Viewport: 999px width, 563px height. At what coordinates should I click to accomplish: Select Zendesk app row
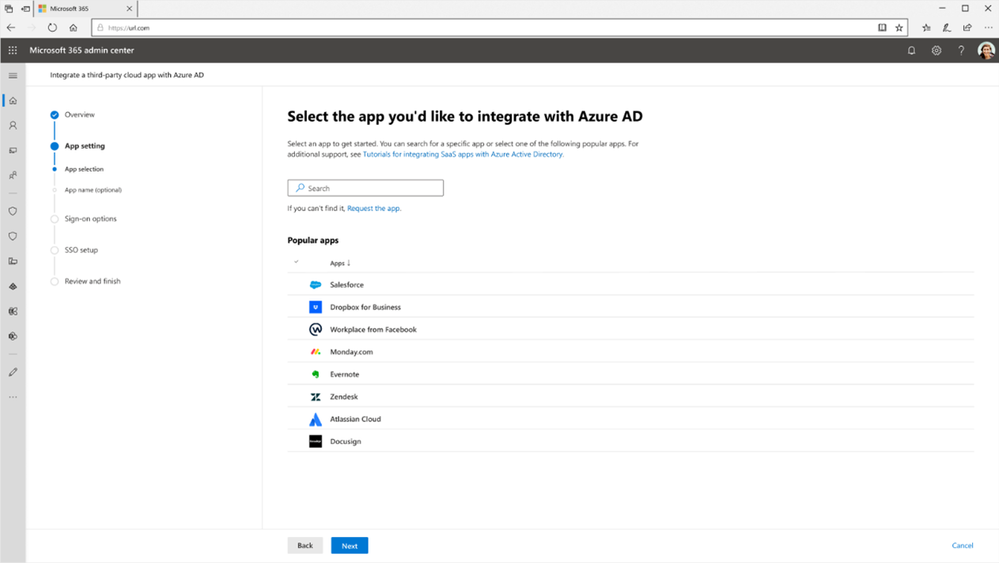(x=631, y=397)
